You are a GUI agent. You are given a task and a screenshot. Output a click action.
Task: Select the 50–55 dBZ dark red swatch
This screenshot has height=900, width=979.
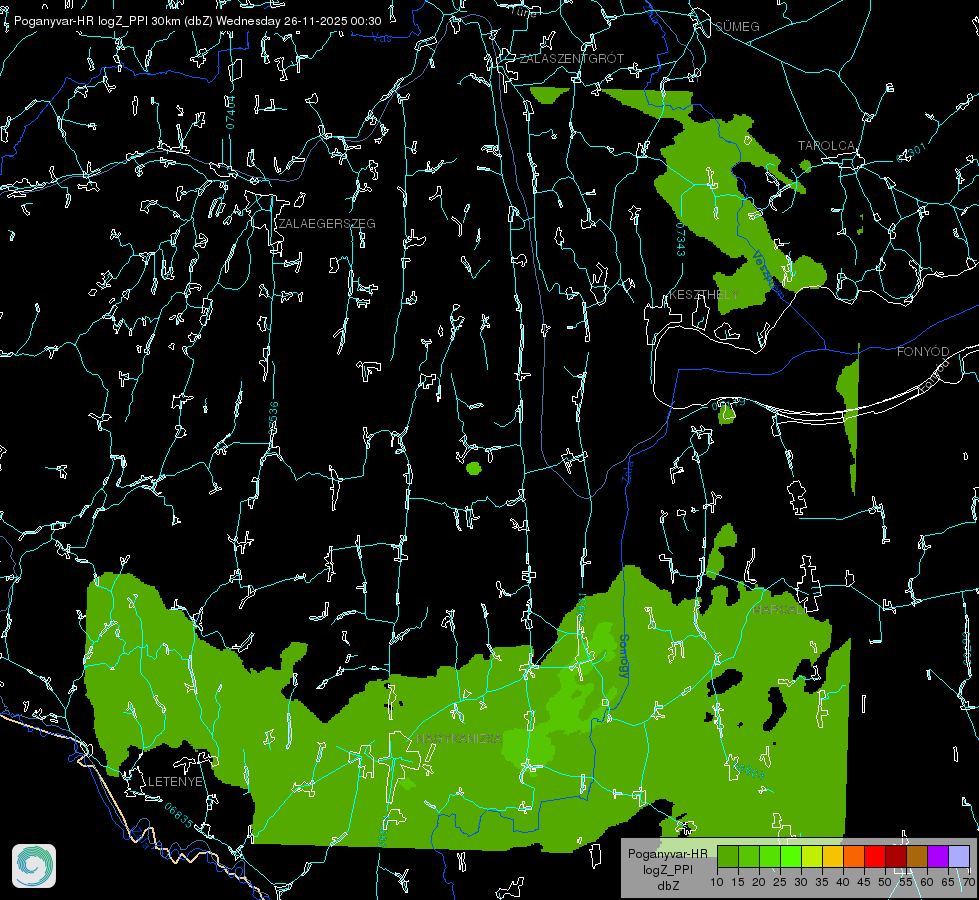tap(895, 856)
